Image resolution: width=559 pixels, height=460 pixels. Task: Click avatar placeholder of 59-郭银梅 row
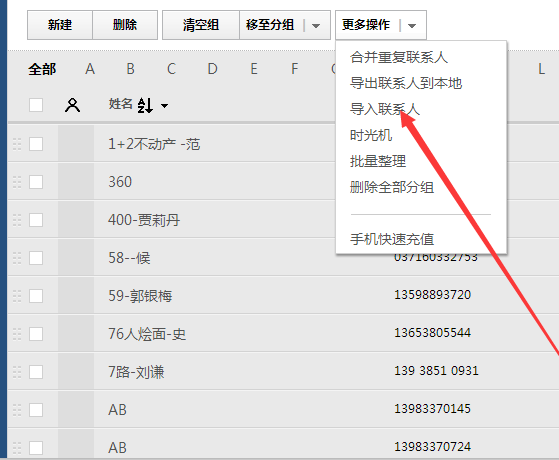coord(76,296)
